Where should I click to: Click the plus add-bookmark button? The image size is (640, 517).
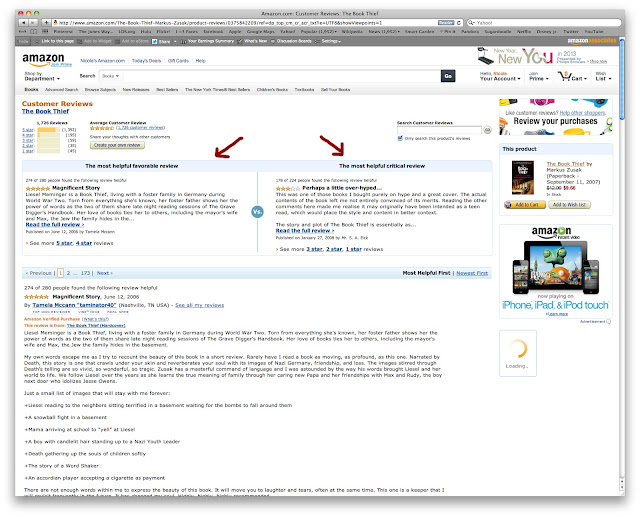(x=47, y=23)
